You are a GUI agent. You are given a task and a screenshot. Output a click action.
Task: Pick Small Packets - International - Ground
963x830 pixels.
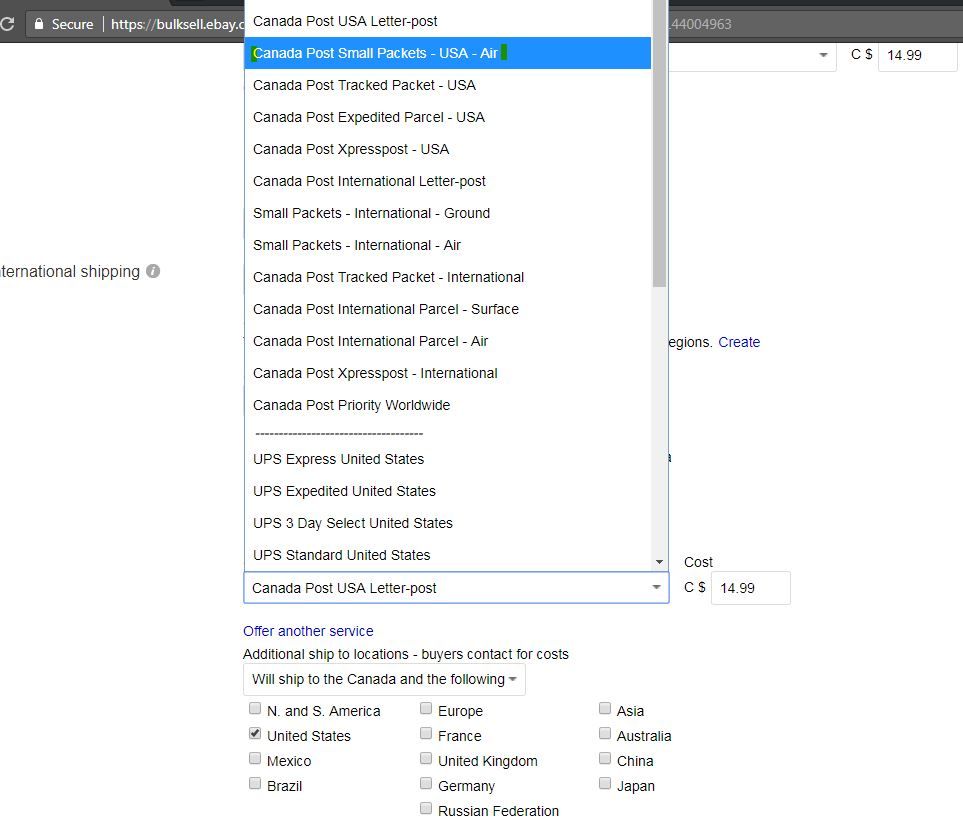pyautogui.click(x=448, y=213)
